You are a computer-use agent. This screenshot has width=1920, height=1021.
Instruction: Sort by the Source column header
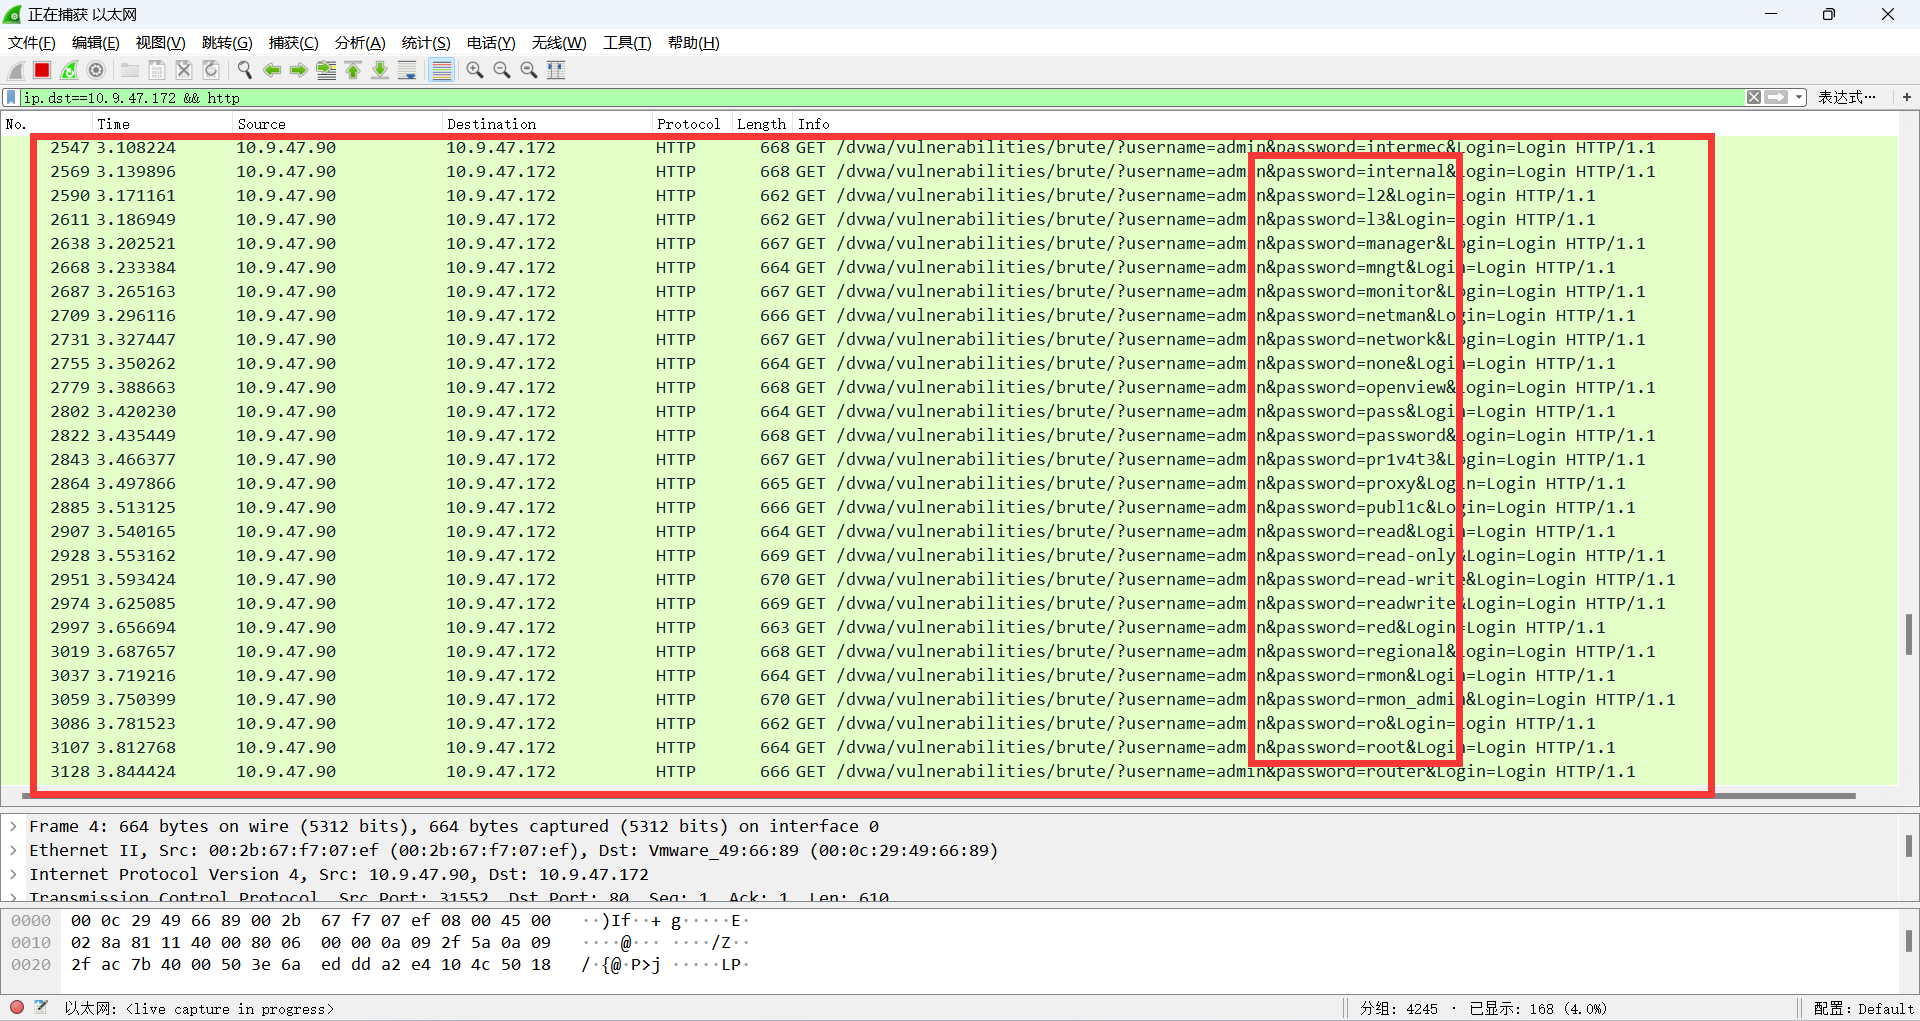337,124
